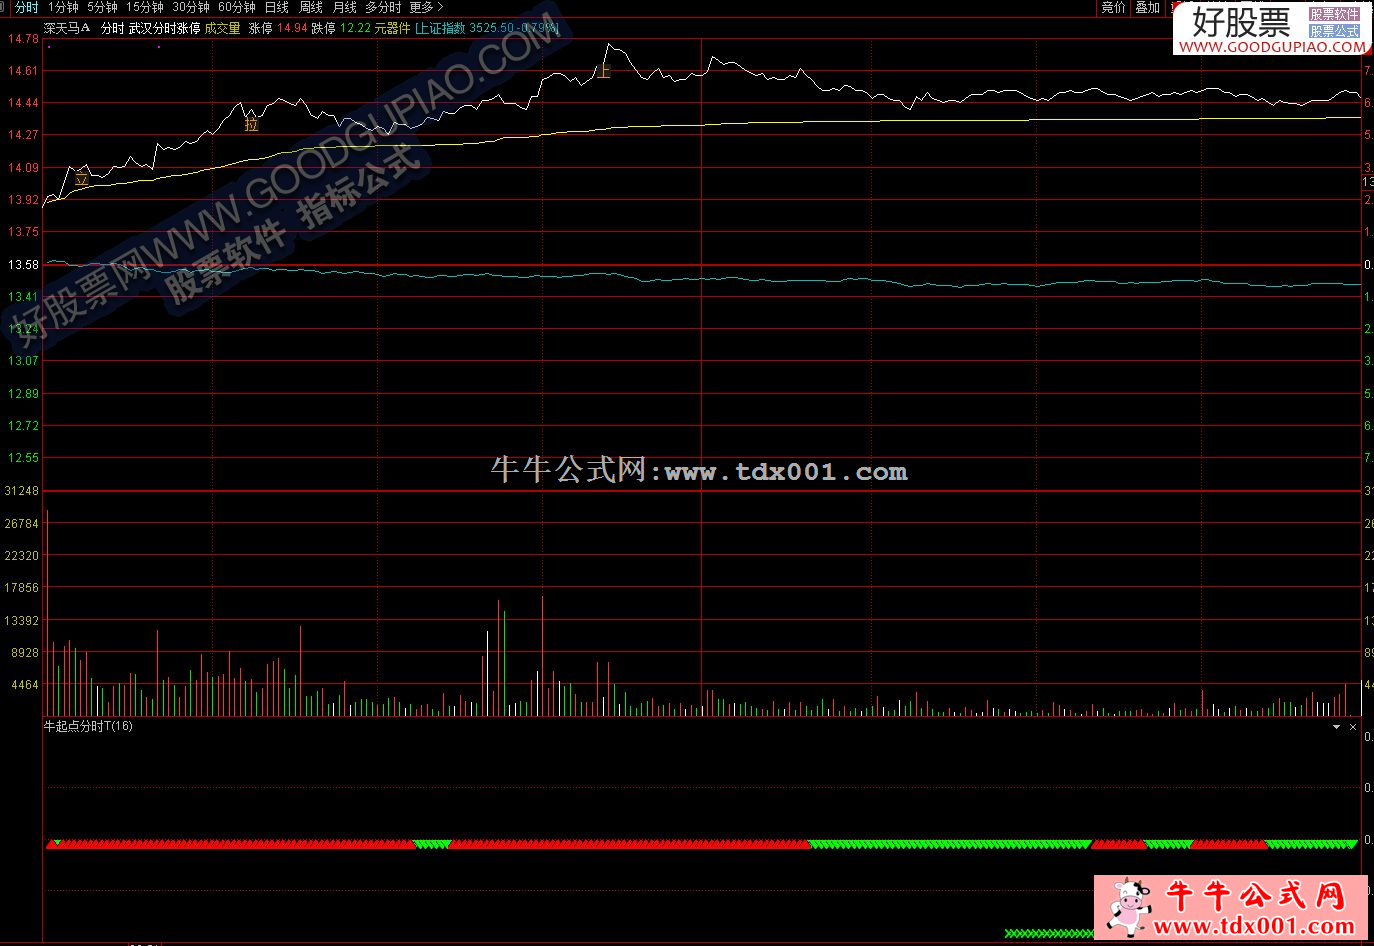This screenshot has height=946, width=1374.
Task: Select the 1分钟 period tab
Action: pyautogui.click(x=63, y=7)
